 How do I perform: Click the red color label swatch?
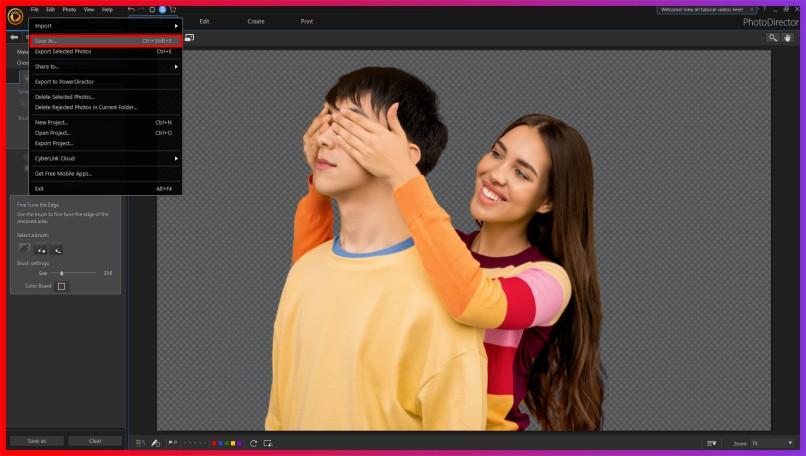click(214, 442)
